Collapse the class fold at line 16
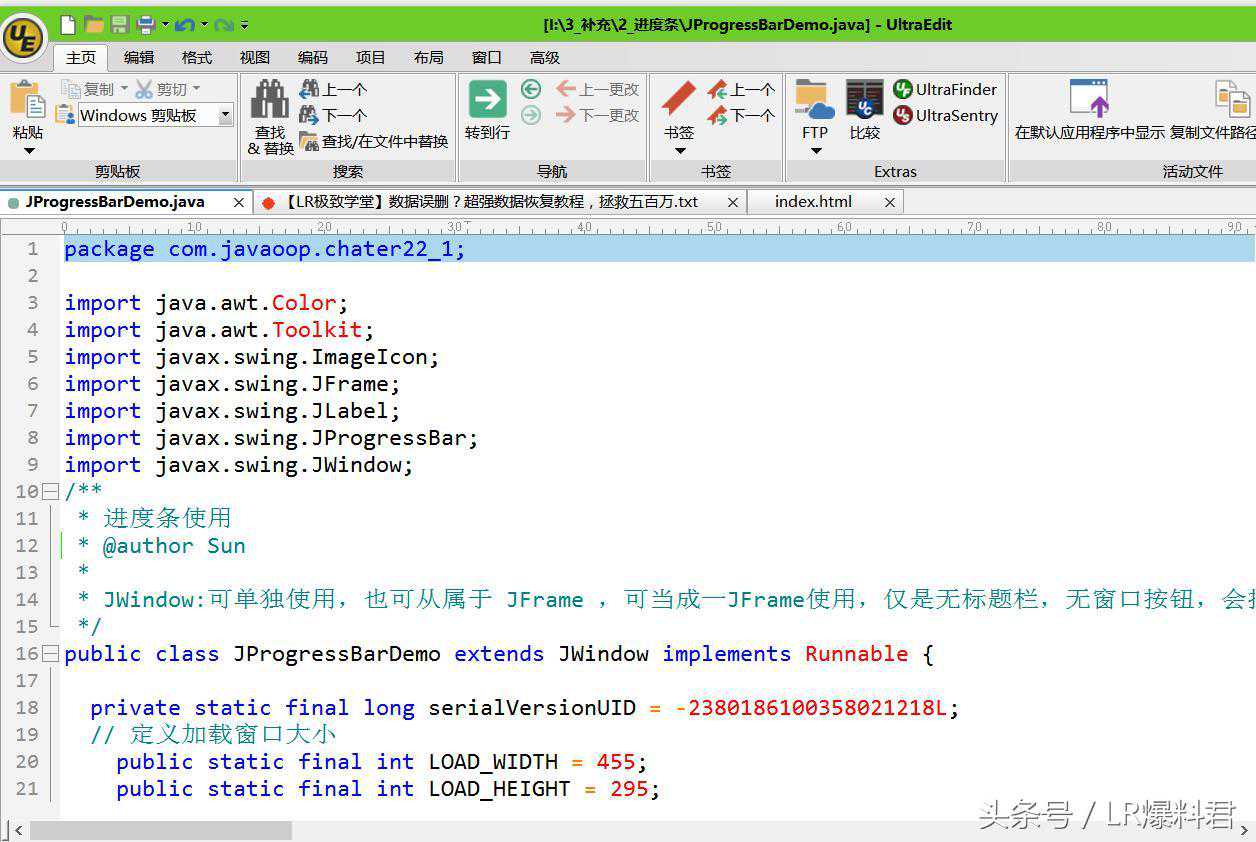1256x842 pixels. [50, 654]
